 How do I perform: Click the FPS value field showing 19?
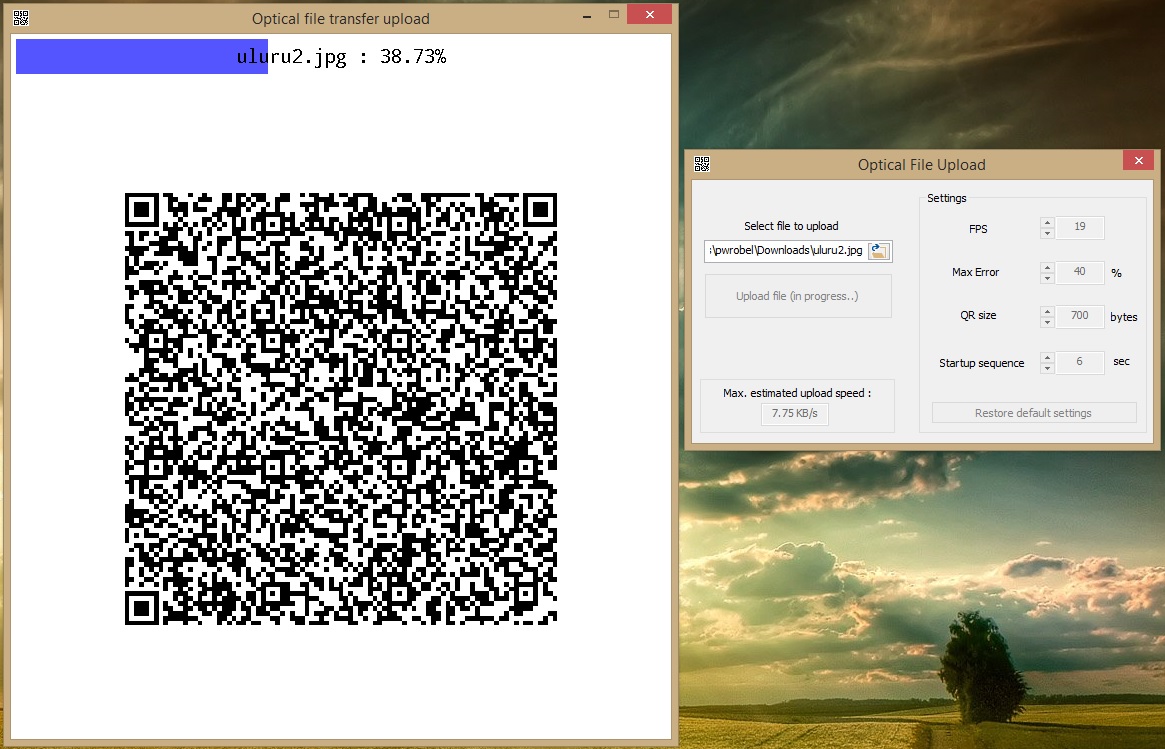pyautogui.click(x=1080, y=227)
